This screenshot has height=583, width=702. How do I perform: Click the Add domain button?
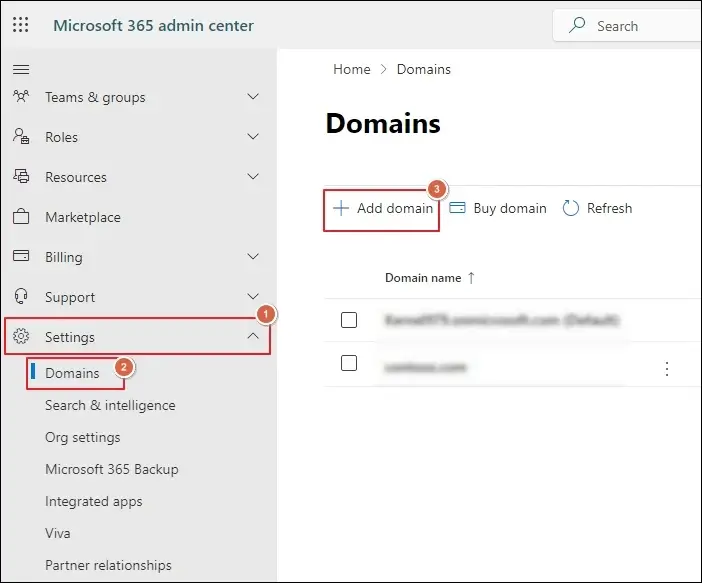(x=381, y=210)
